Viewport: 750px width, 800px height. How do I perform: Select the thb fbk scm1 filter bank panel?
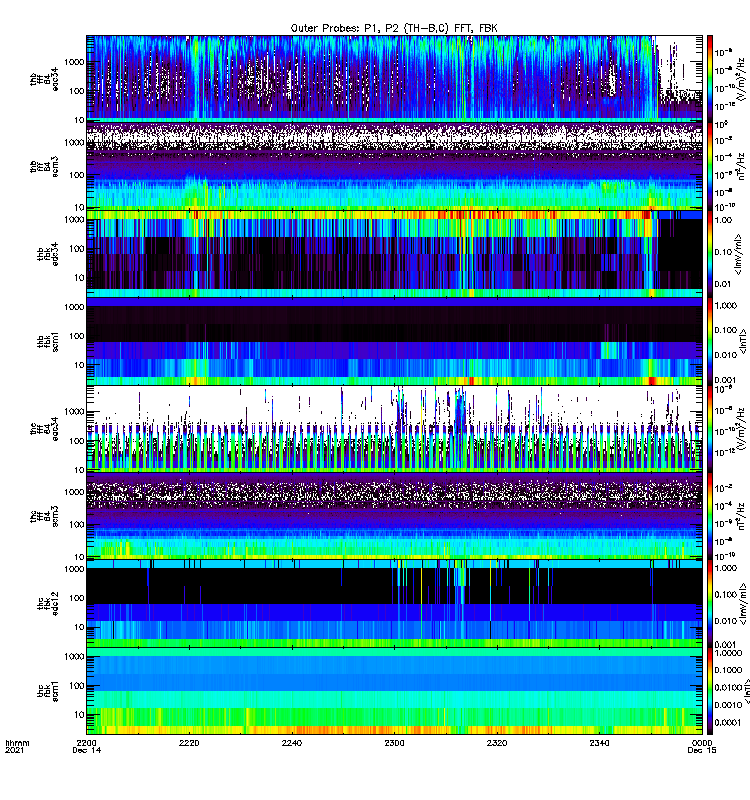click(x=394, y=341)
